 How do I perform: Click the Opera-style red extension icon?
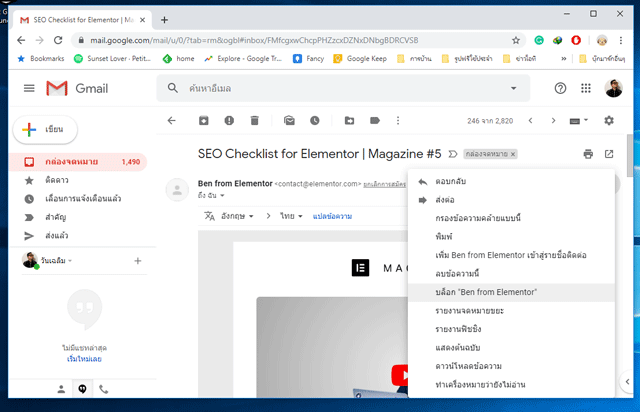pos(576,40)
